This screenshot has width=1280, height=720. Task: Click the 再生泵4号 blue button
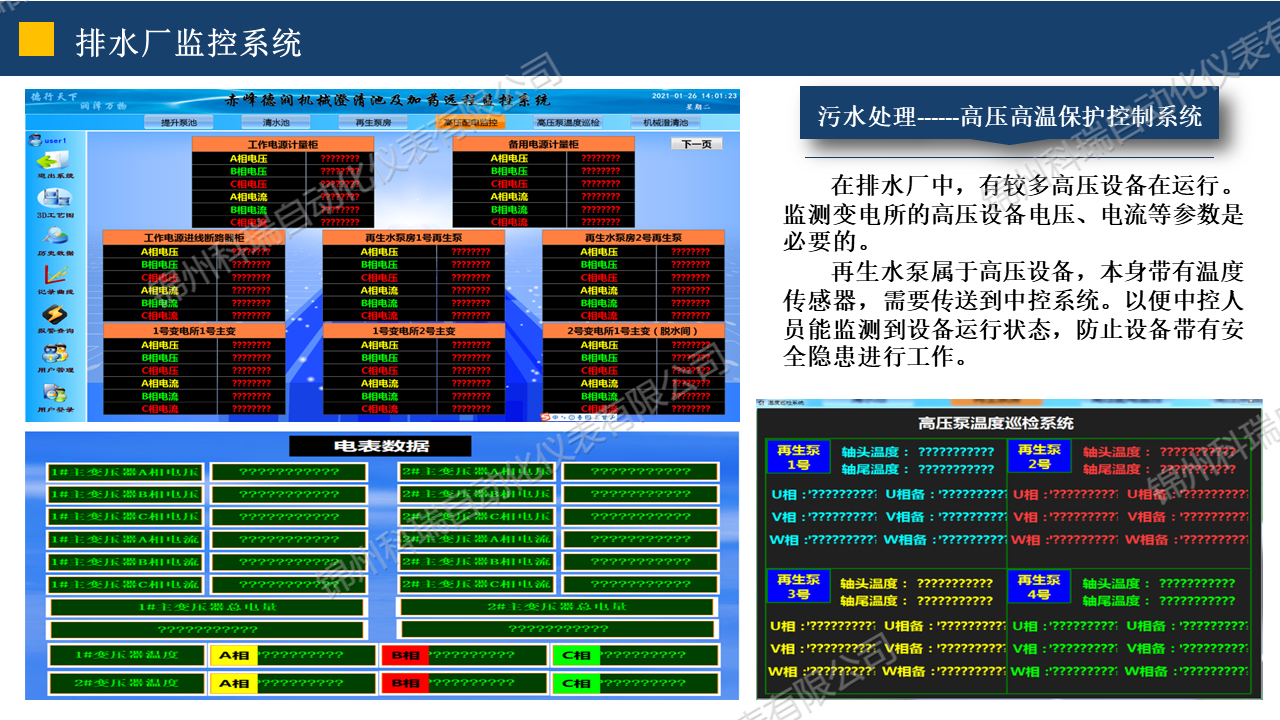tap(1038, 587)
